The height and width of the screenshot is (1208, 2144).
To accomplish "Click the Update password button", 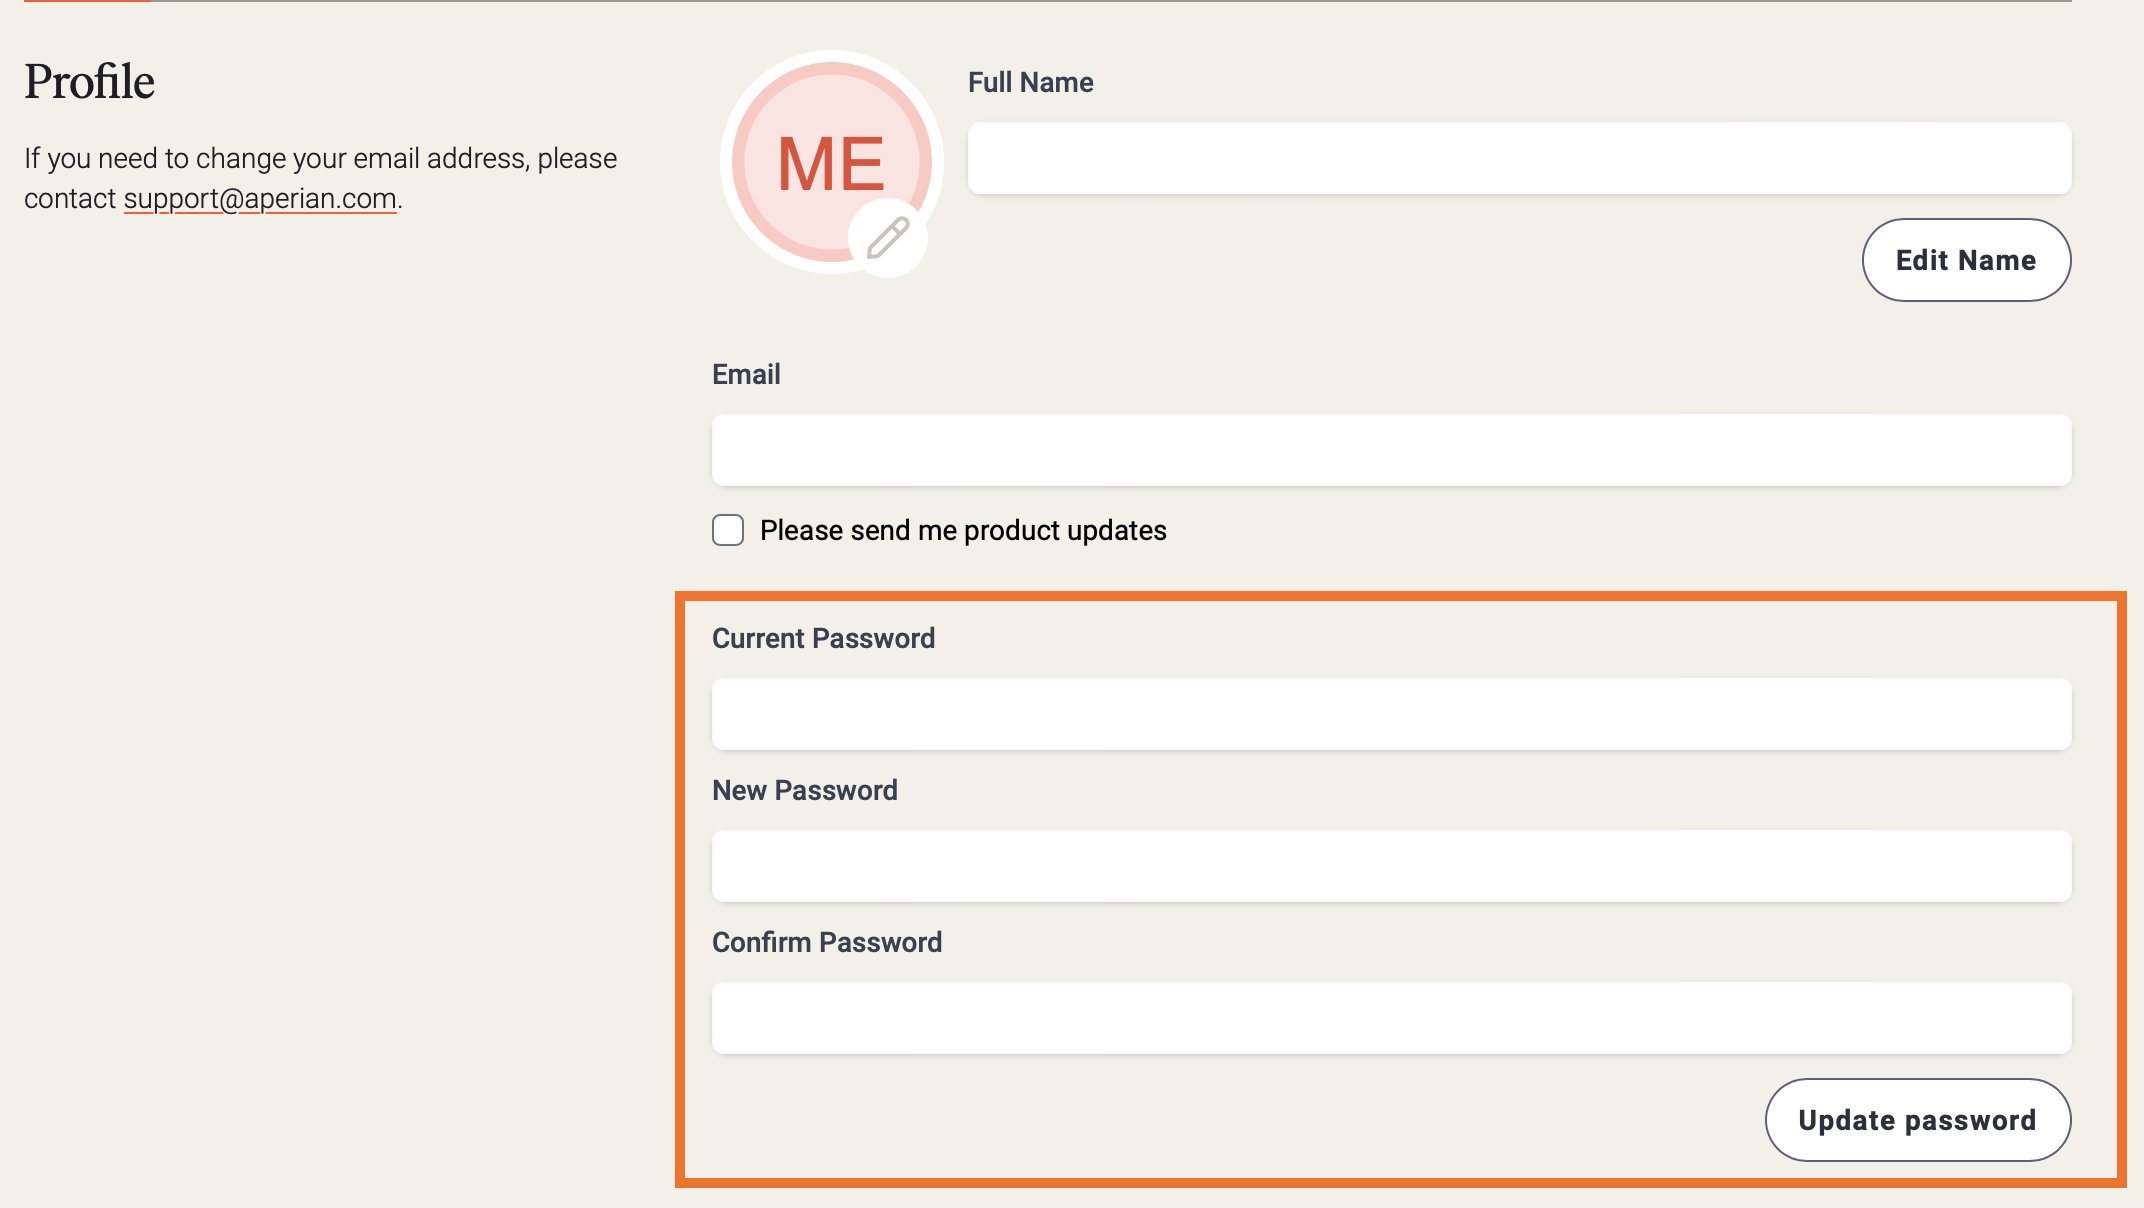I will point(1918,1120).
